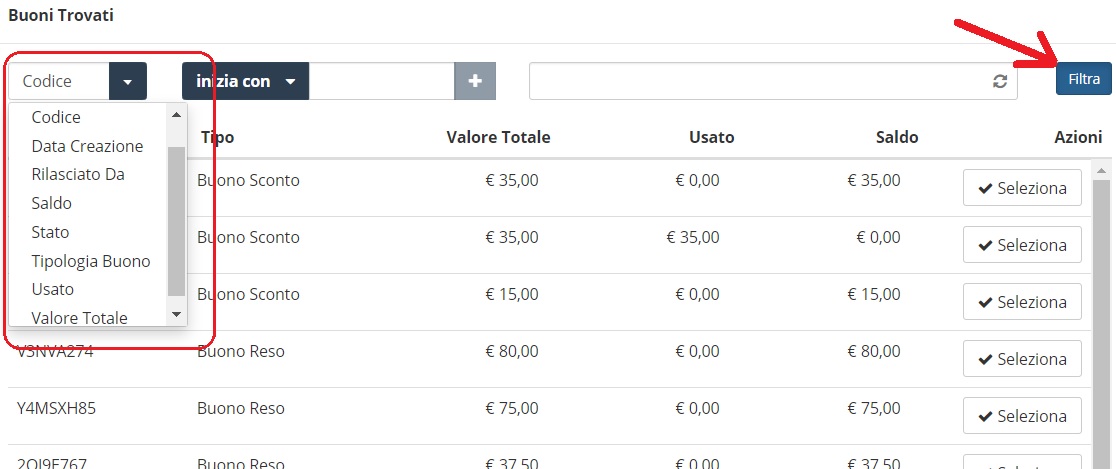Select Tipologia Buono in the list
This screenshot has width=1116, height=469.
[x=91, y=261]
